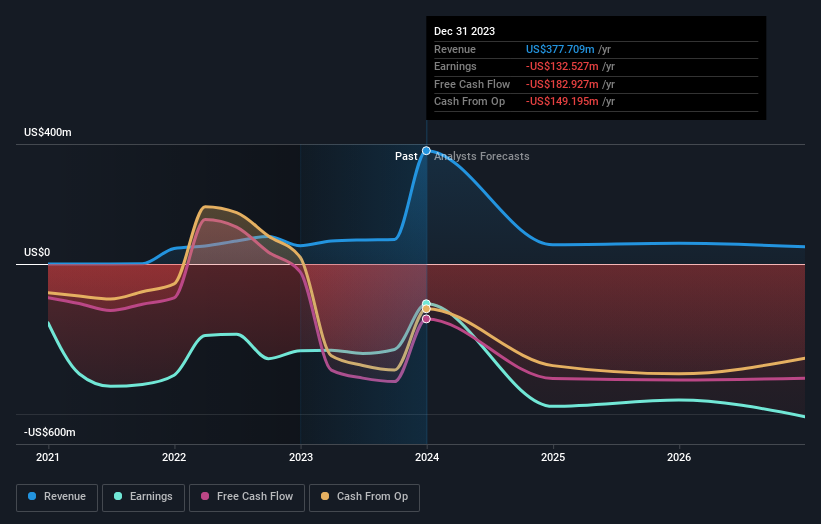This screenshot has height=524, width=821.
Task: Click the blue Revenue data point at 2024
Action: tap(426, 151)
